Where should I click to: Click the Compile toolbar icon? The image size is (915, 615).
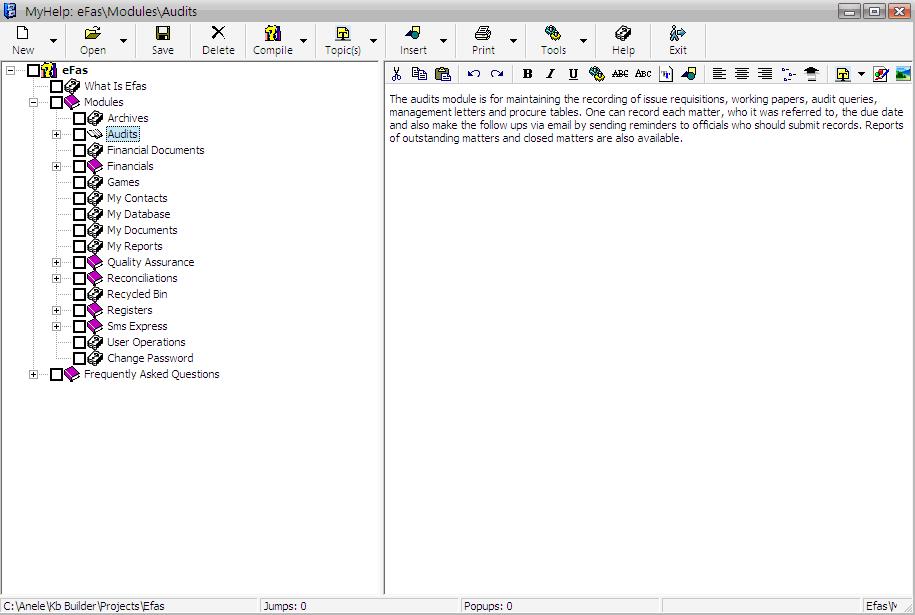pyautogui.click(x=272, y=40)
